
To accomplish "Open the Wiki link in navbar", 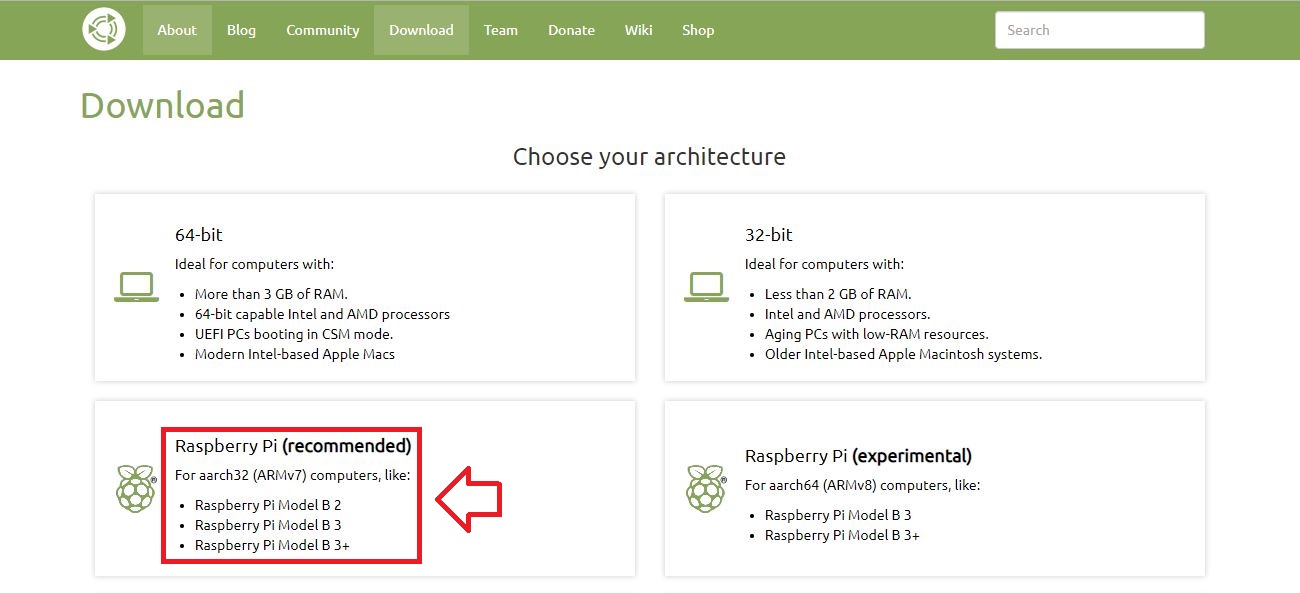I will pos(639,30).
